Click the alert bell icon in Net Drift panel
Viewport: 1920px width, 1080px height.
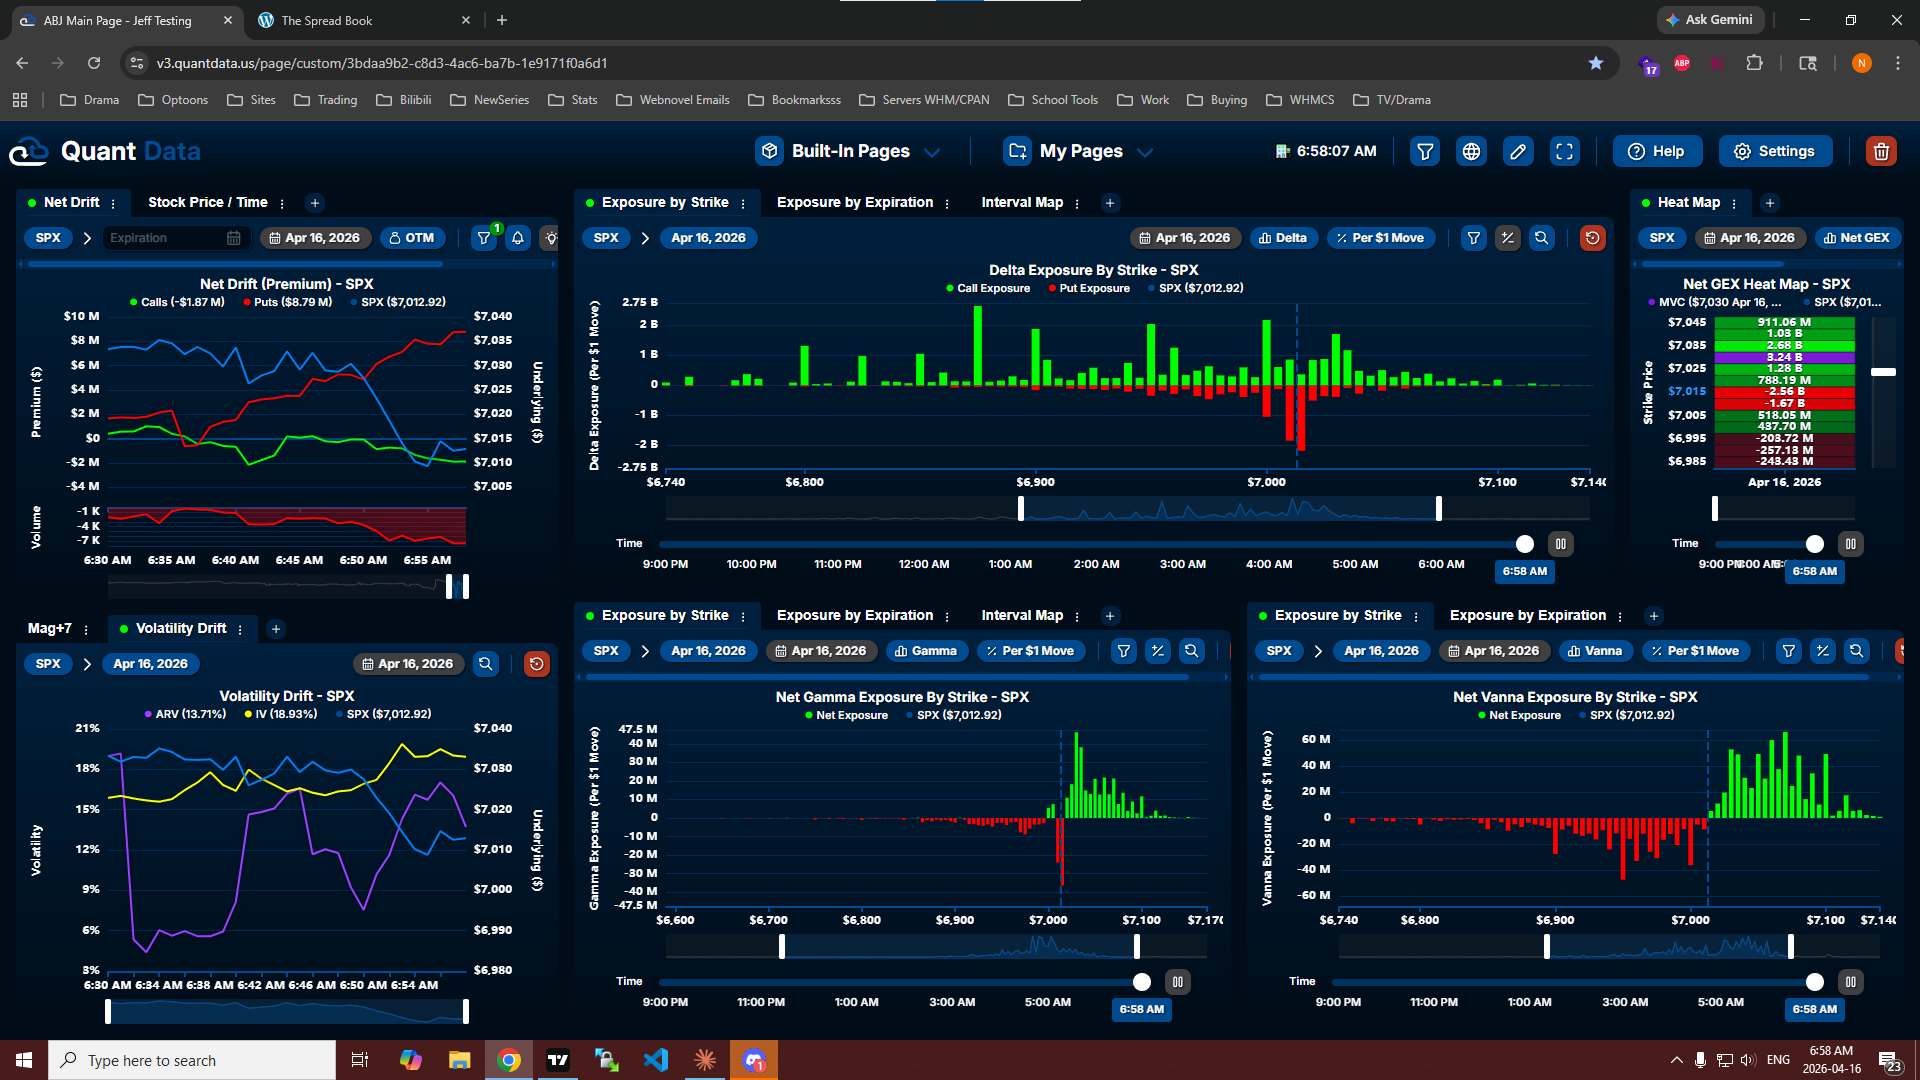click(x=518, y=238)
